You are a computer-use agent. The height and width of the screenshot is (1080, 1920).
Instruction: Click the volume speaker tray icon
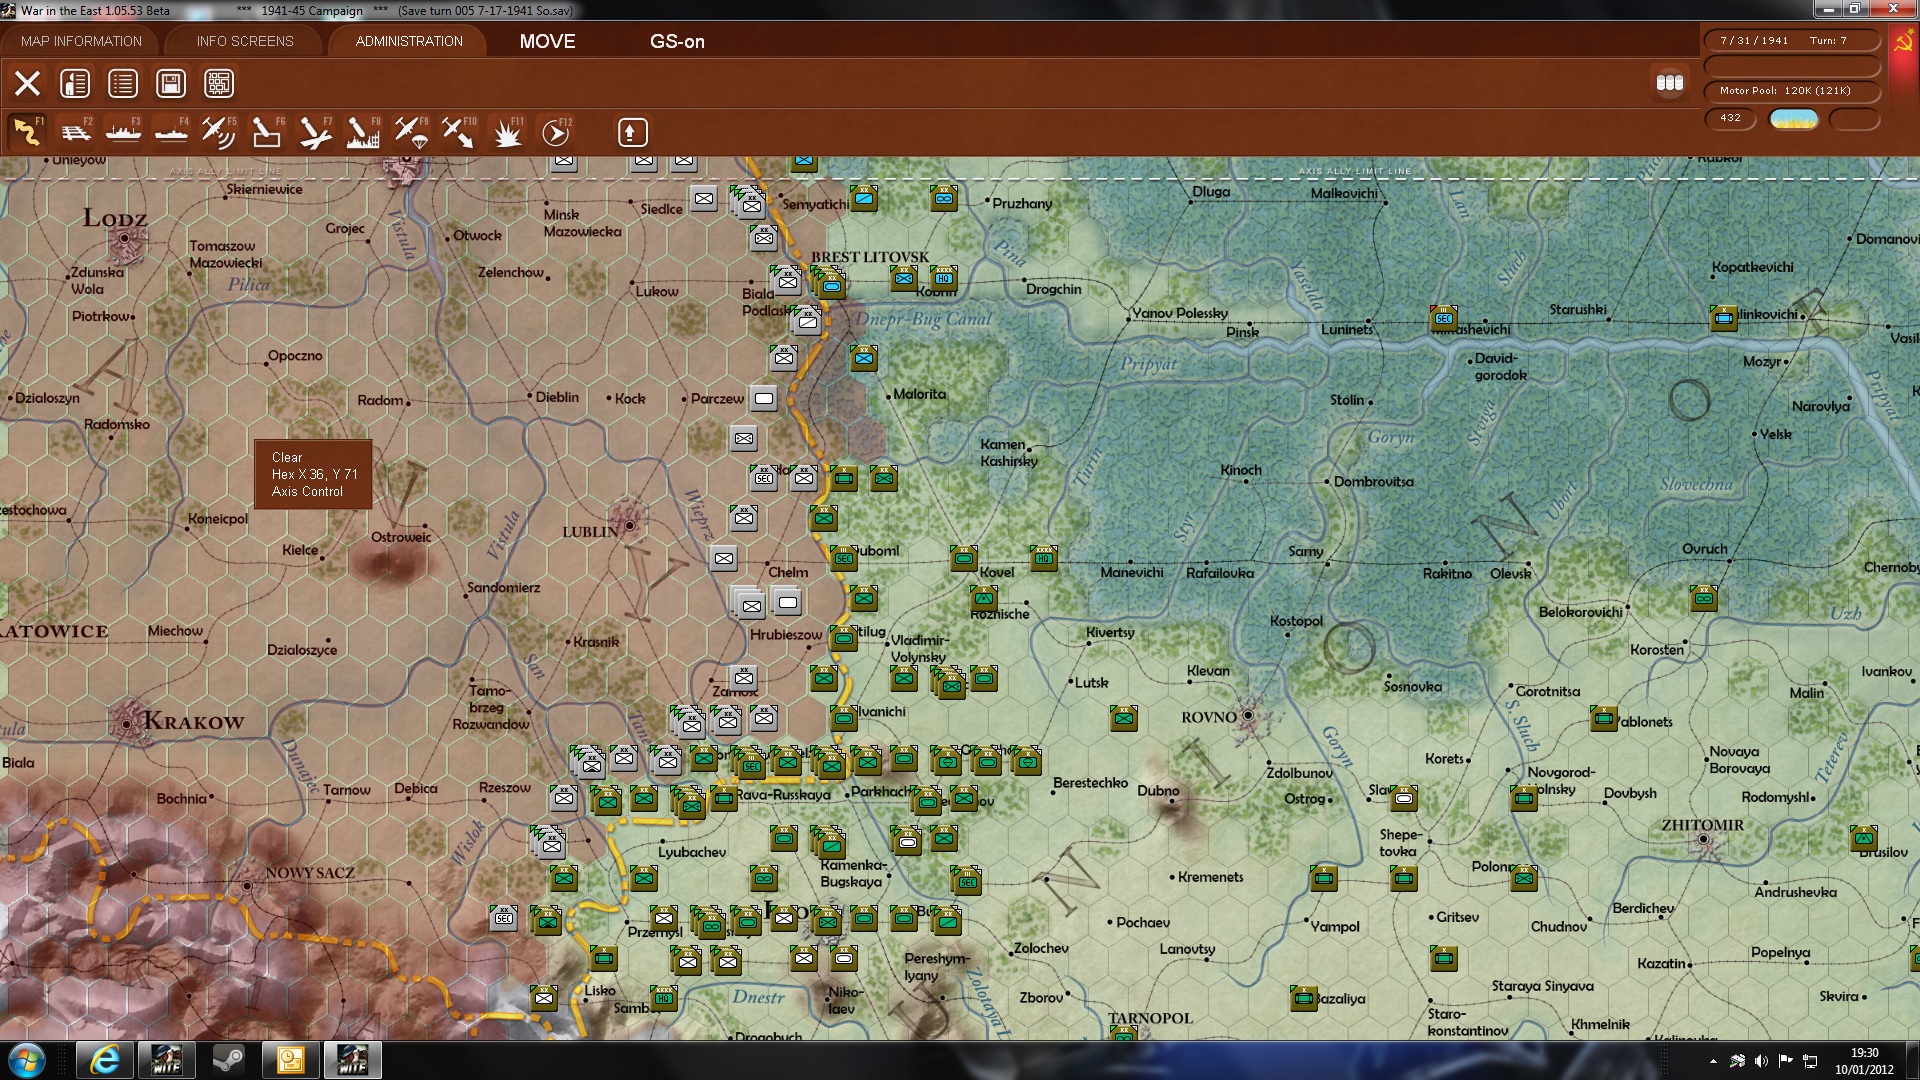coord(1761,1061)
